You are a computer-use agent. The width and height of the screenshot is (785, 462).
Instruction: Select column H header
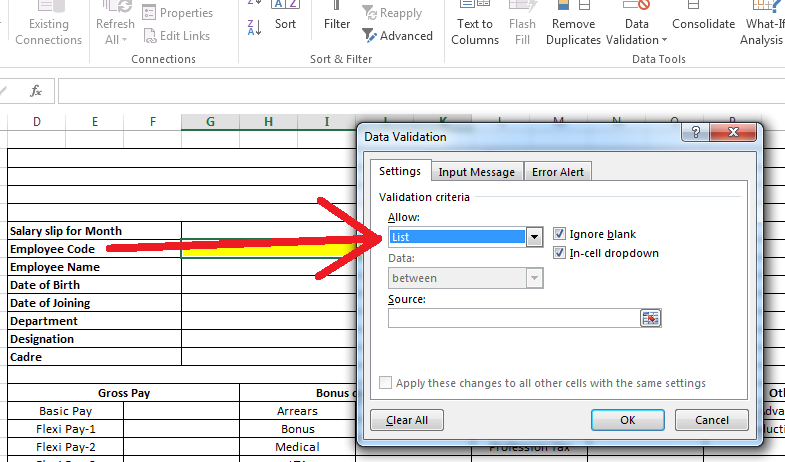point(268,122)
